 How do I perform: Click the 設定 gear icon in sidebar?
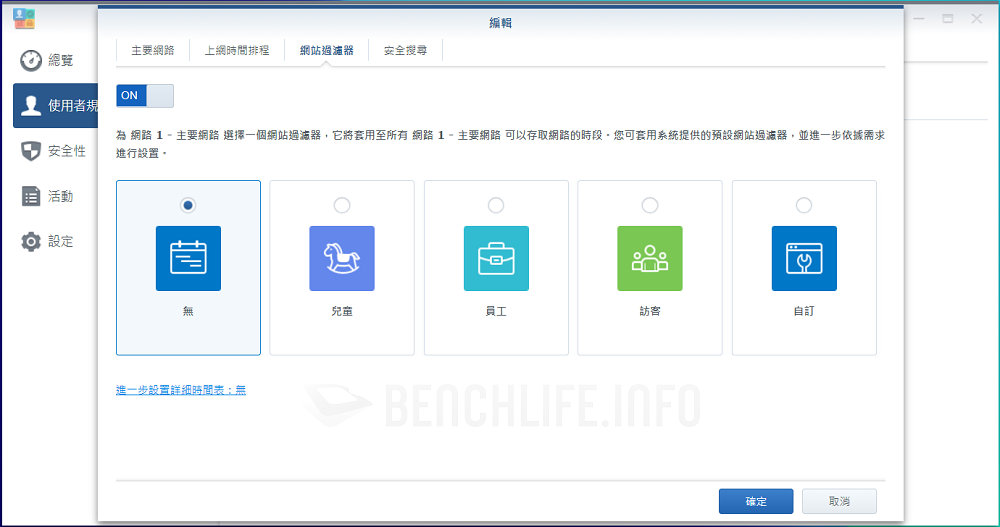click(31, 242)
